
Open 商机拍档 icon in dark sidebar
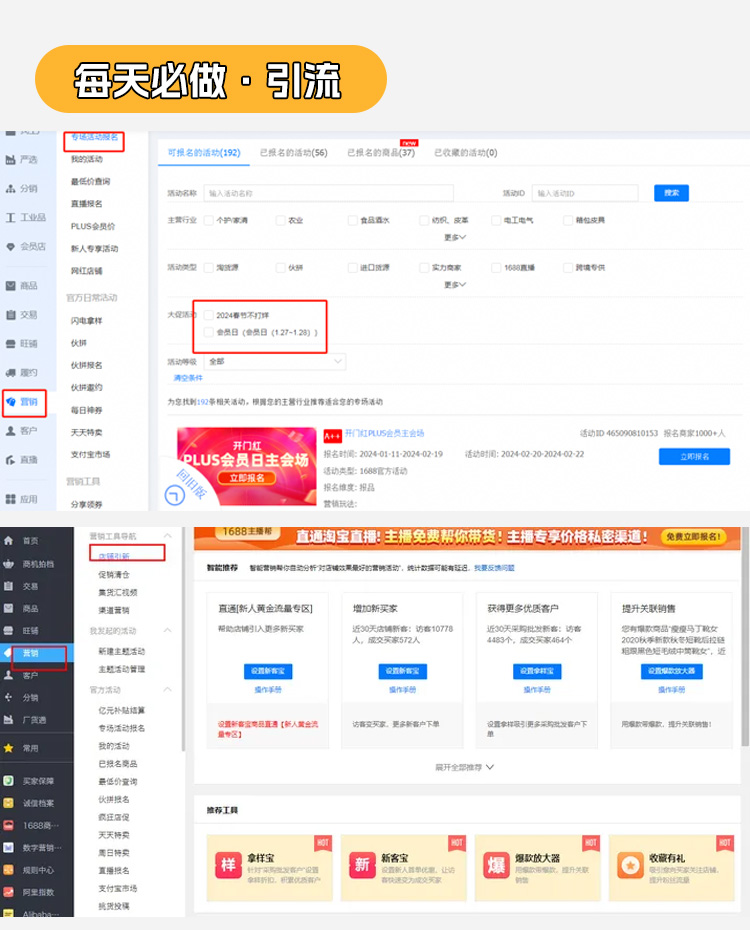point(8,564)
